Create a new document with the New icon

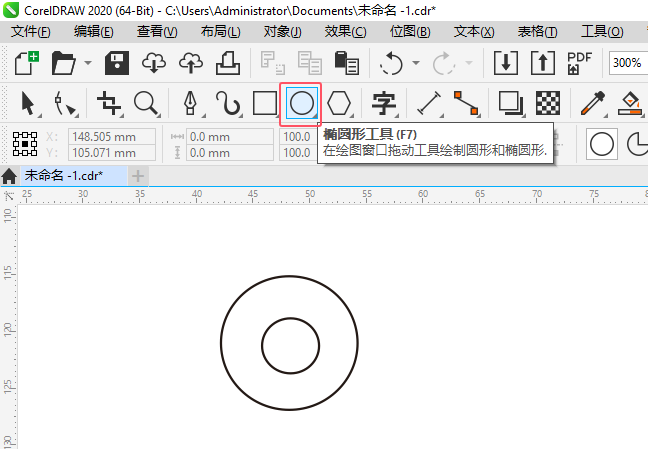pyautogui.click(x=27, y=63)
